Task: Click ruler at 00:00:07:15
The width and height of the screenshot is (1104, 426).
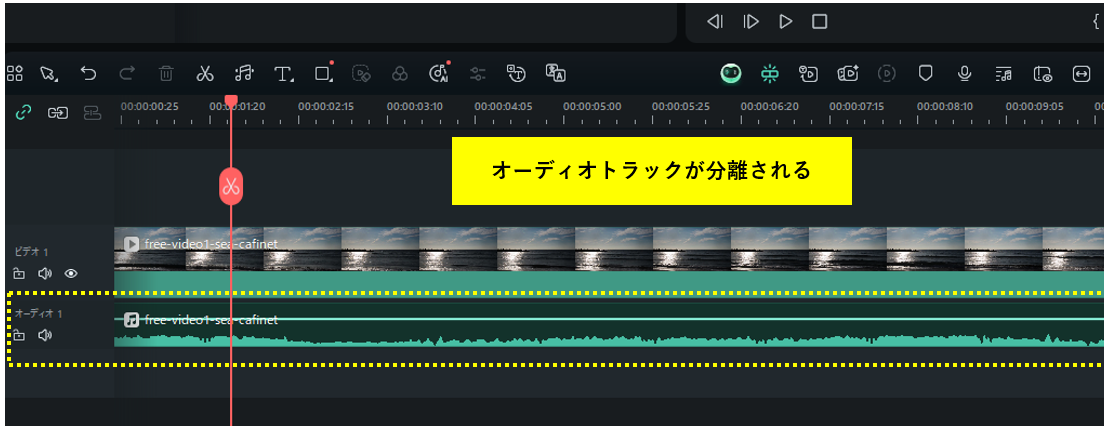Action: click(x=856, y=107)
